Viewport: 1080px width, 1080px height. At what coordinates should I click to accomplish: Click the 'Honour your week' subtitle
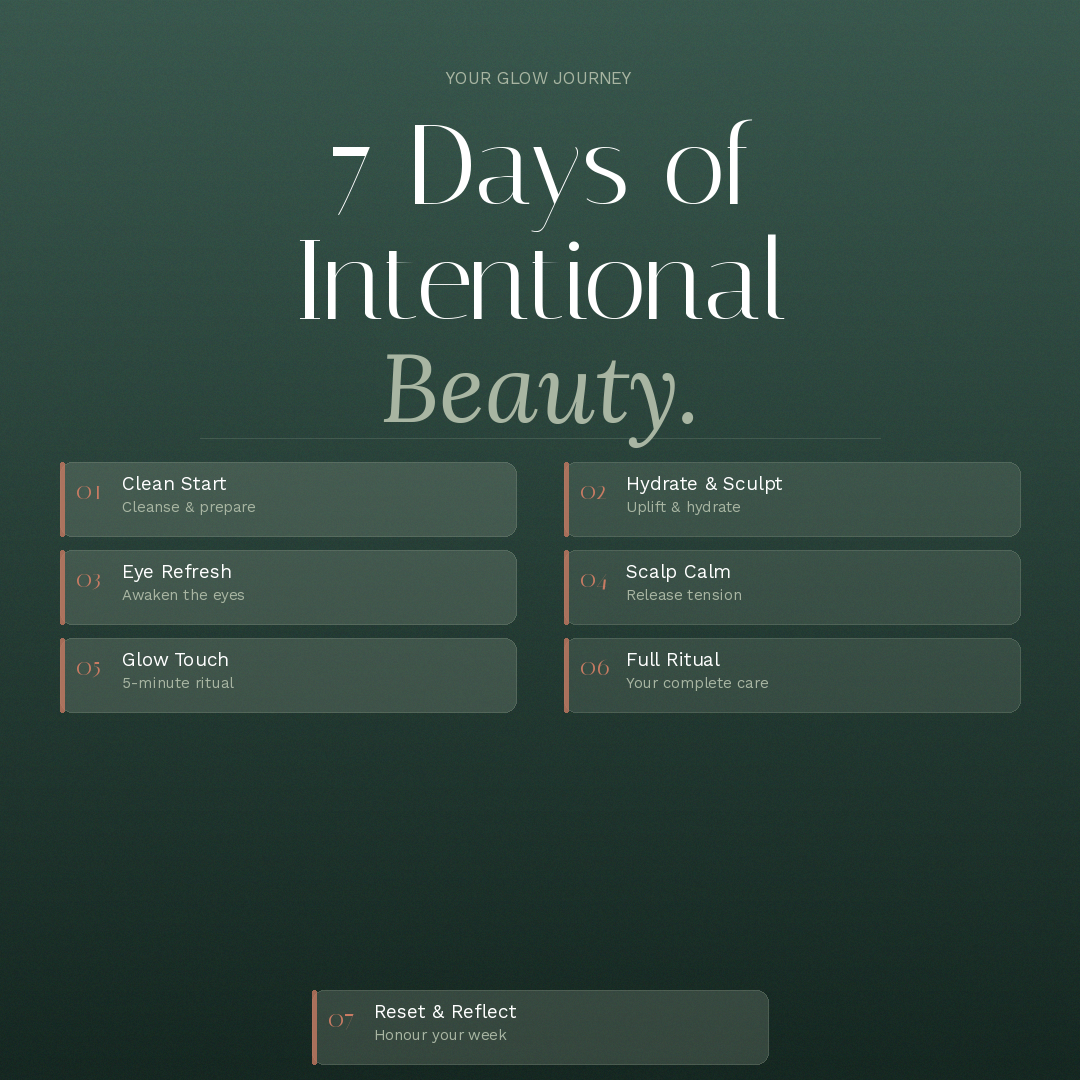(441, 1035)
